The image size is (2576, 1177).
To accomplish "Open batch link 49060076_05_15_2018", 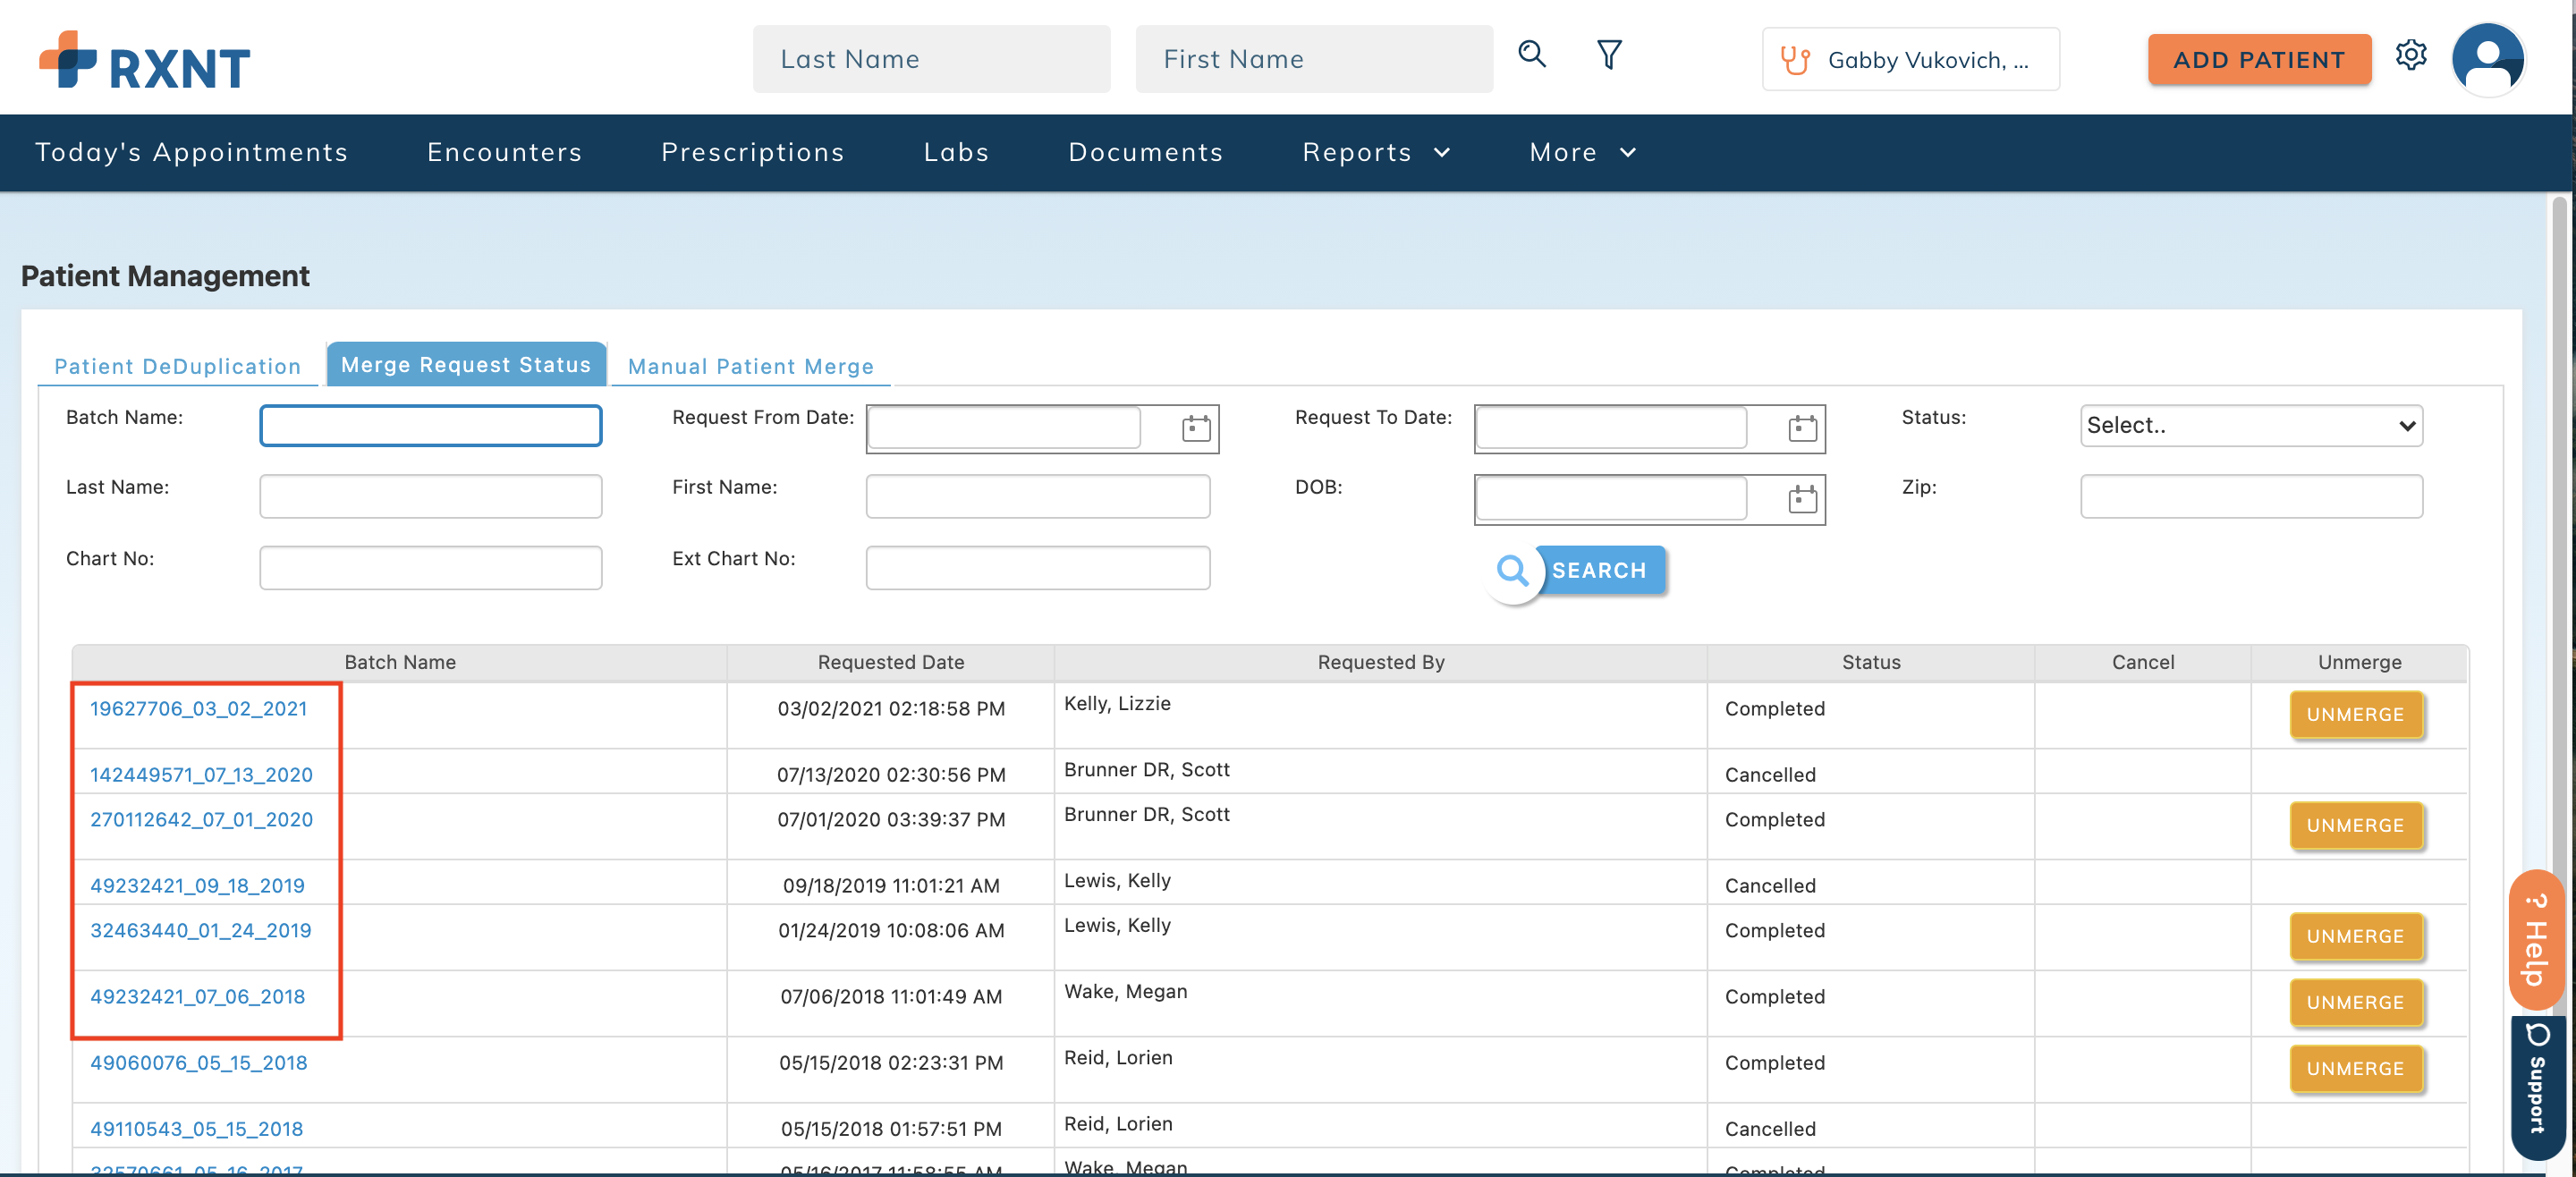I will tap(198, 1062).
